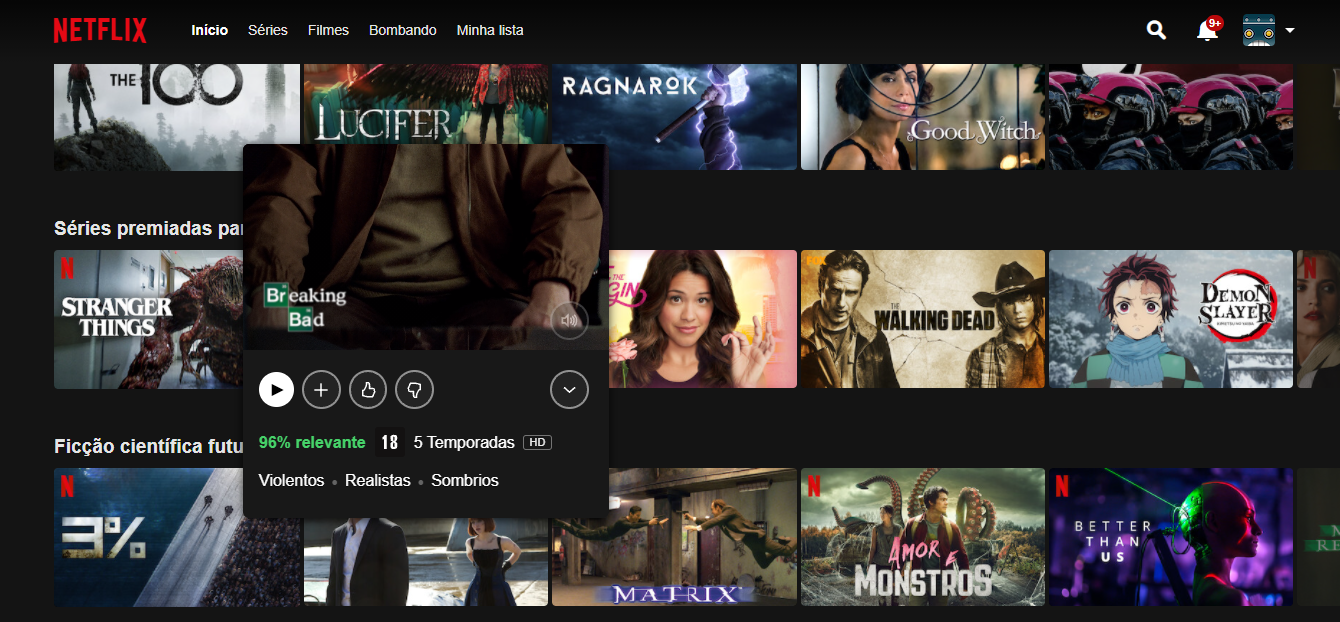Click the 96% relevante match text
This screenshot has height=622, width=1340.
(x=312, y=442)
